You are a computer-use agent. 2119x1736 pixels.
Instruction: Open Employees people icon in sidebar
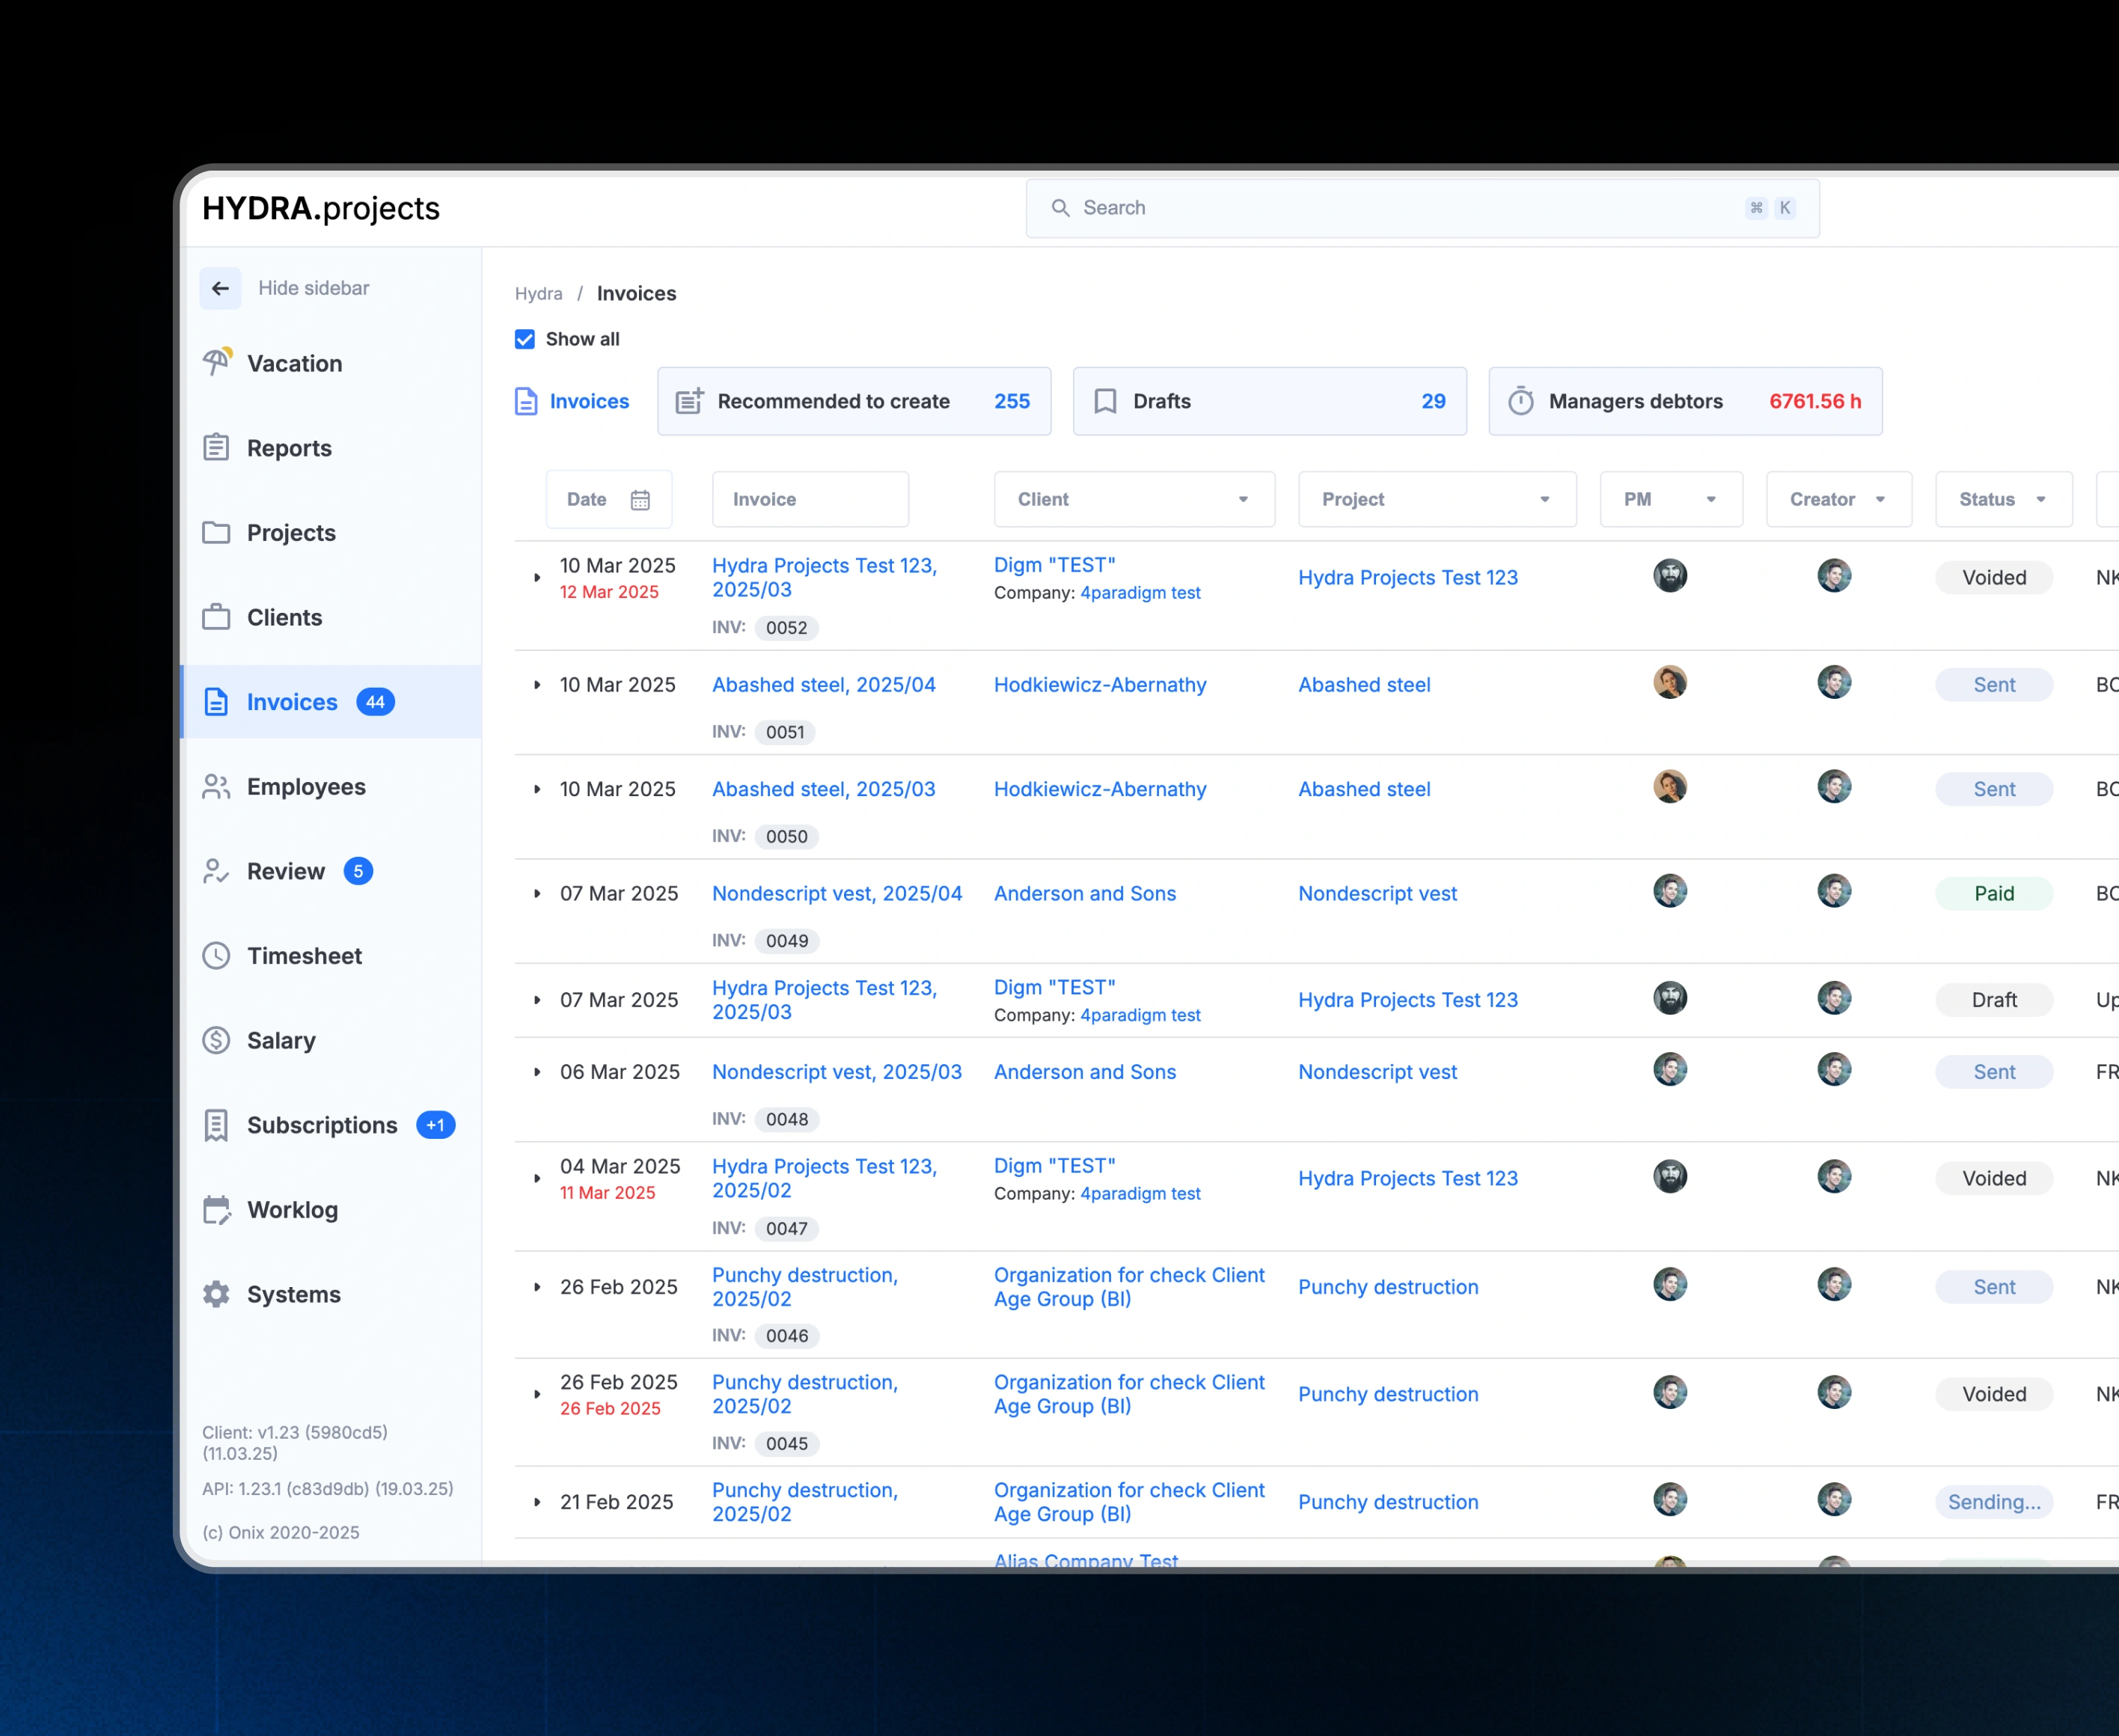tap(216, 786)
